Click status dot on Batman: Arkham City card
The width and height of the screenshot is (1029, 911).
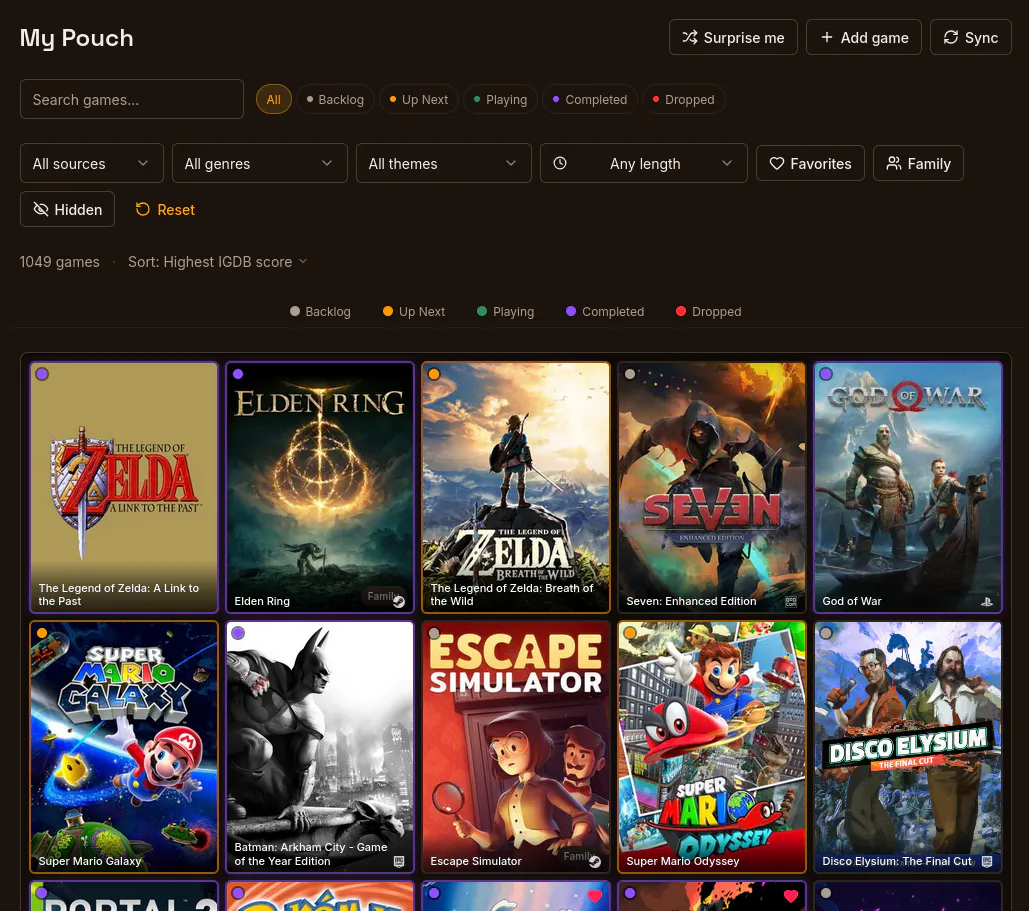(x=238, y=633)
